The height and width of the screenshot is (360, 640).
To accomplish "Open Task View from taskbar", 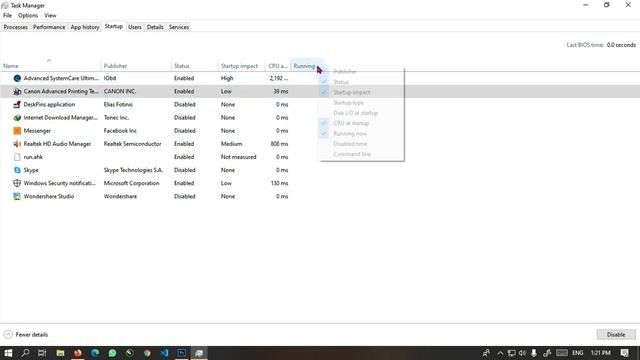I will point(42,353).
